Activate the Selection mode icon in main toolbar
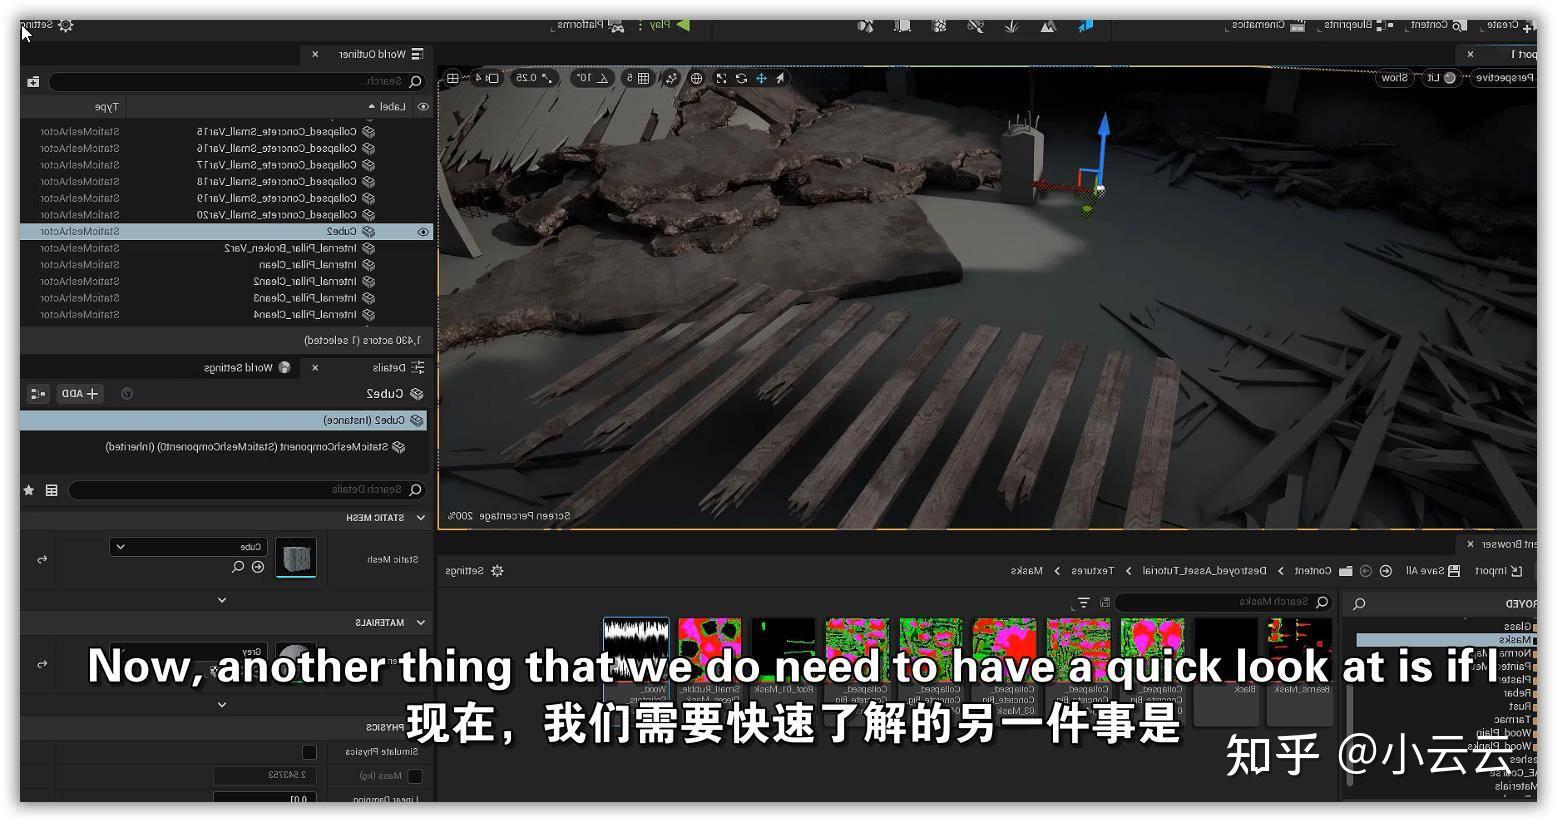 coord(1085,25)
